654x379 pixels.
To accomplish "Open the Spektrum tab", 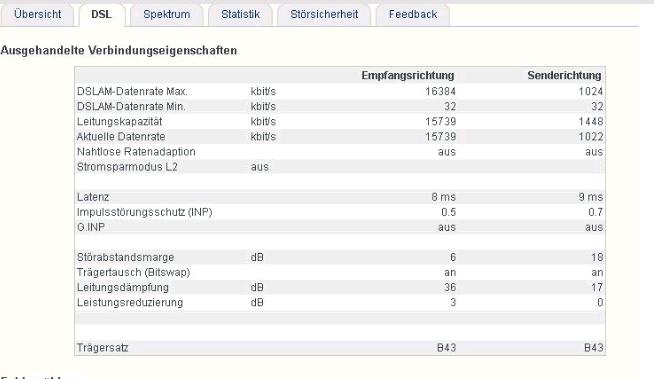I will tap(166, 14).
